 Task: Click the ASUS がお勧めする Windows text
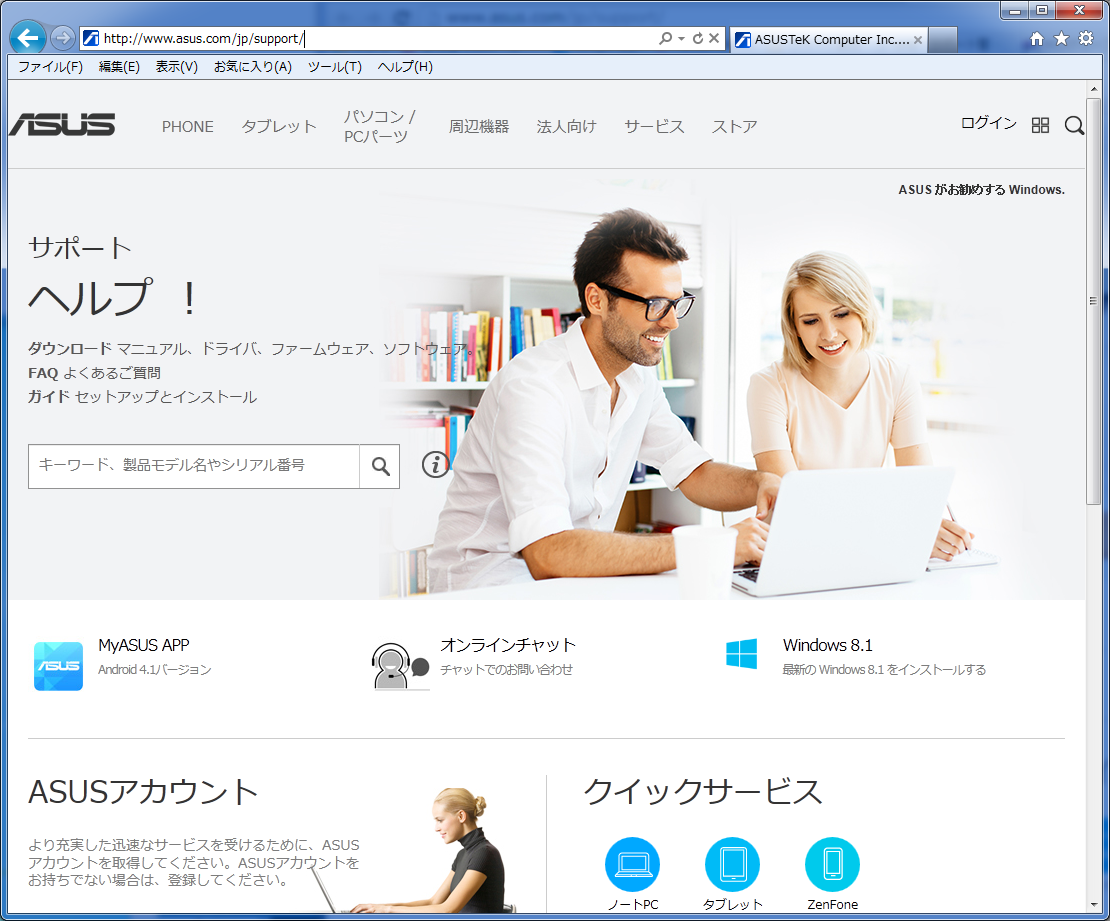tap(981, 190)
